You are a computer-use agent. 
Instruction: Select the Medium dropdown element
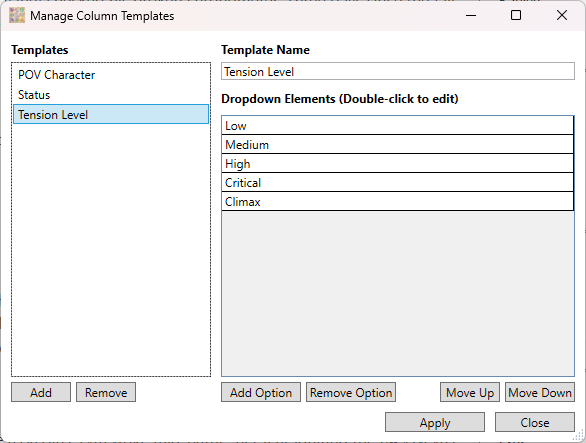[x=398, y=145]
